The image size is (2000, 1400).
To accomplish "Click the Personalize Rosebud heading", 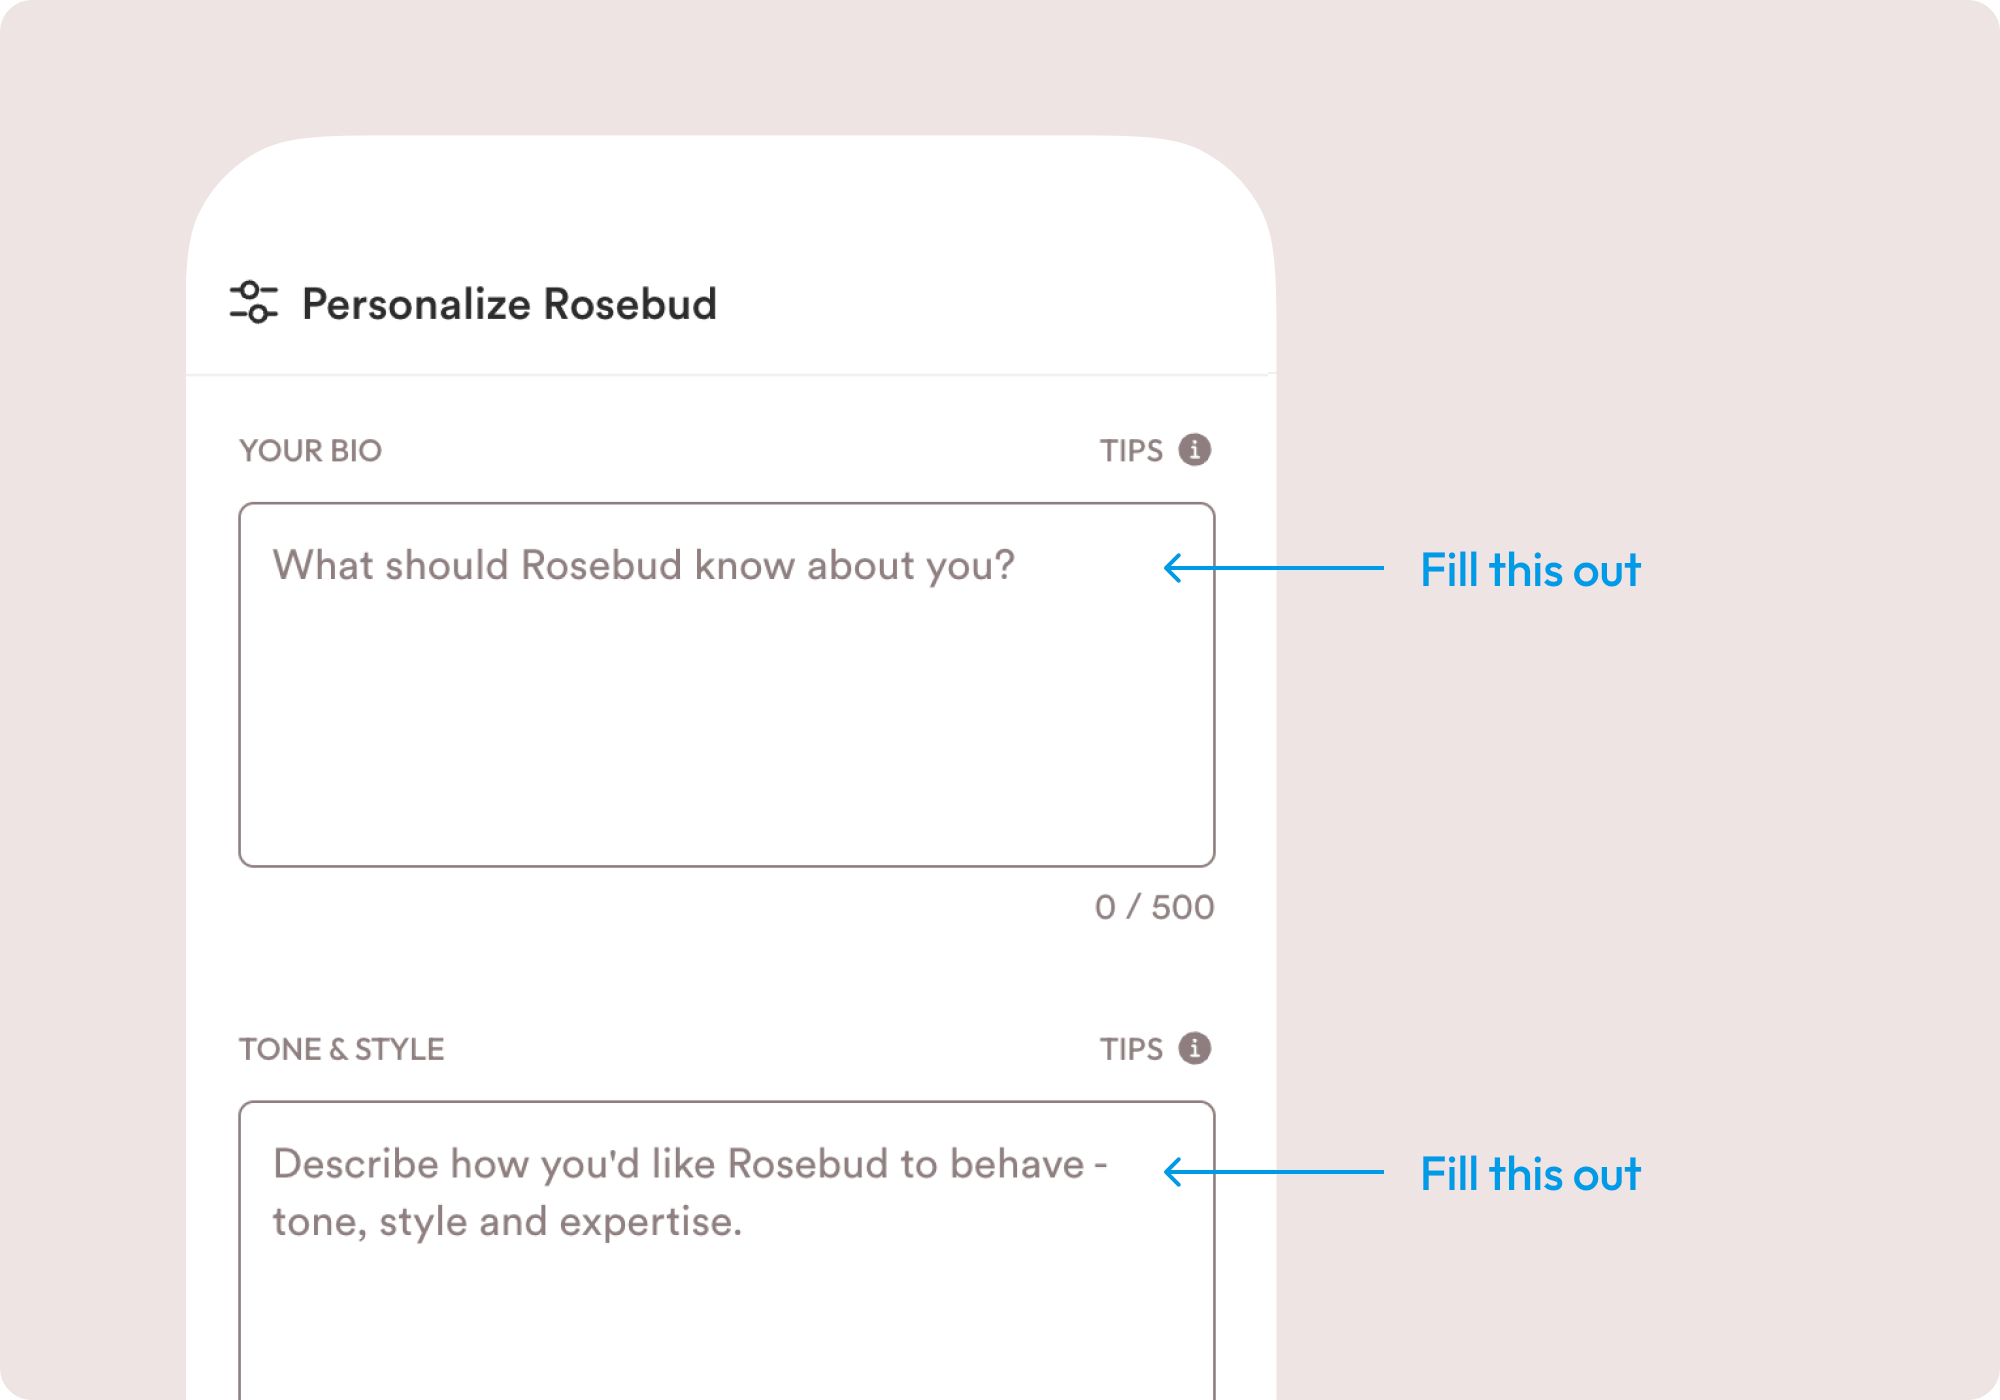I will point(509,304).
